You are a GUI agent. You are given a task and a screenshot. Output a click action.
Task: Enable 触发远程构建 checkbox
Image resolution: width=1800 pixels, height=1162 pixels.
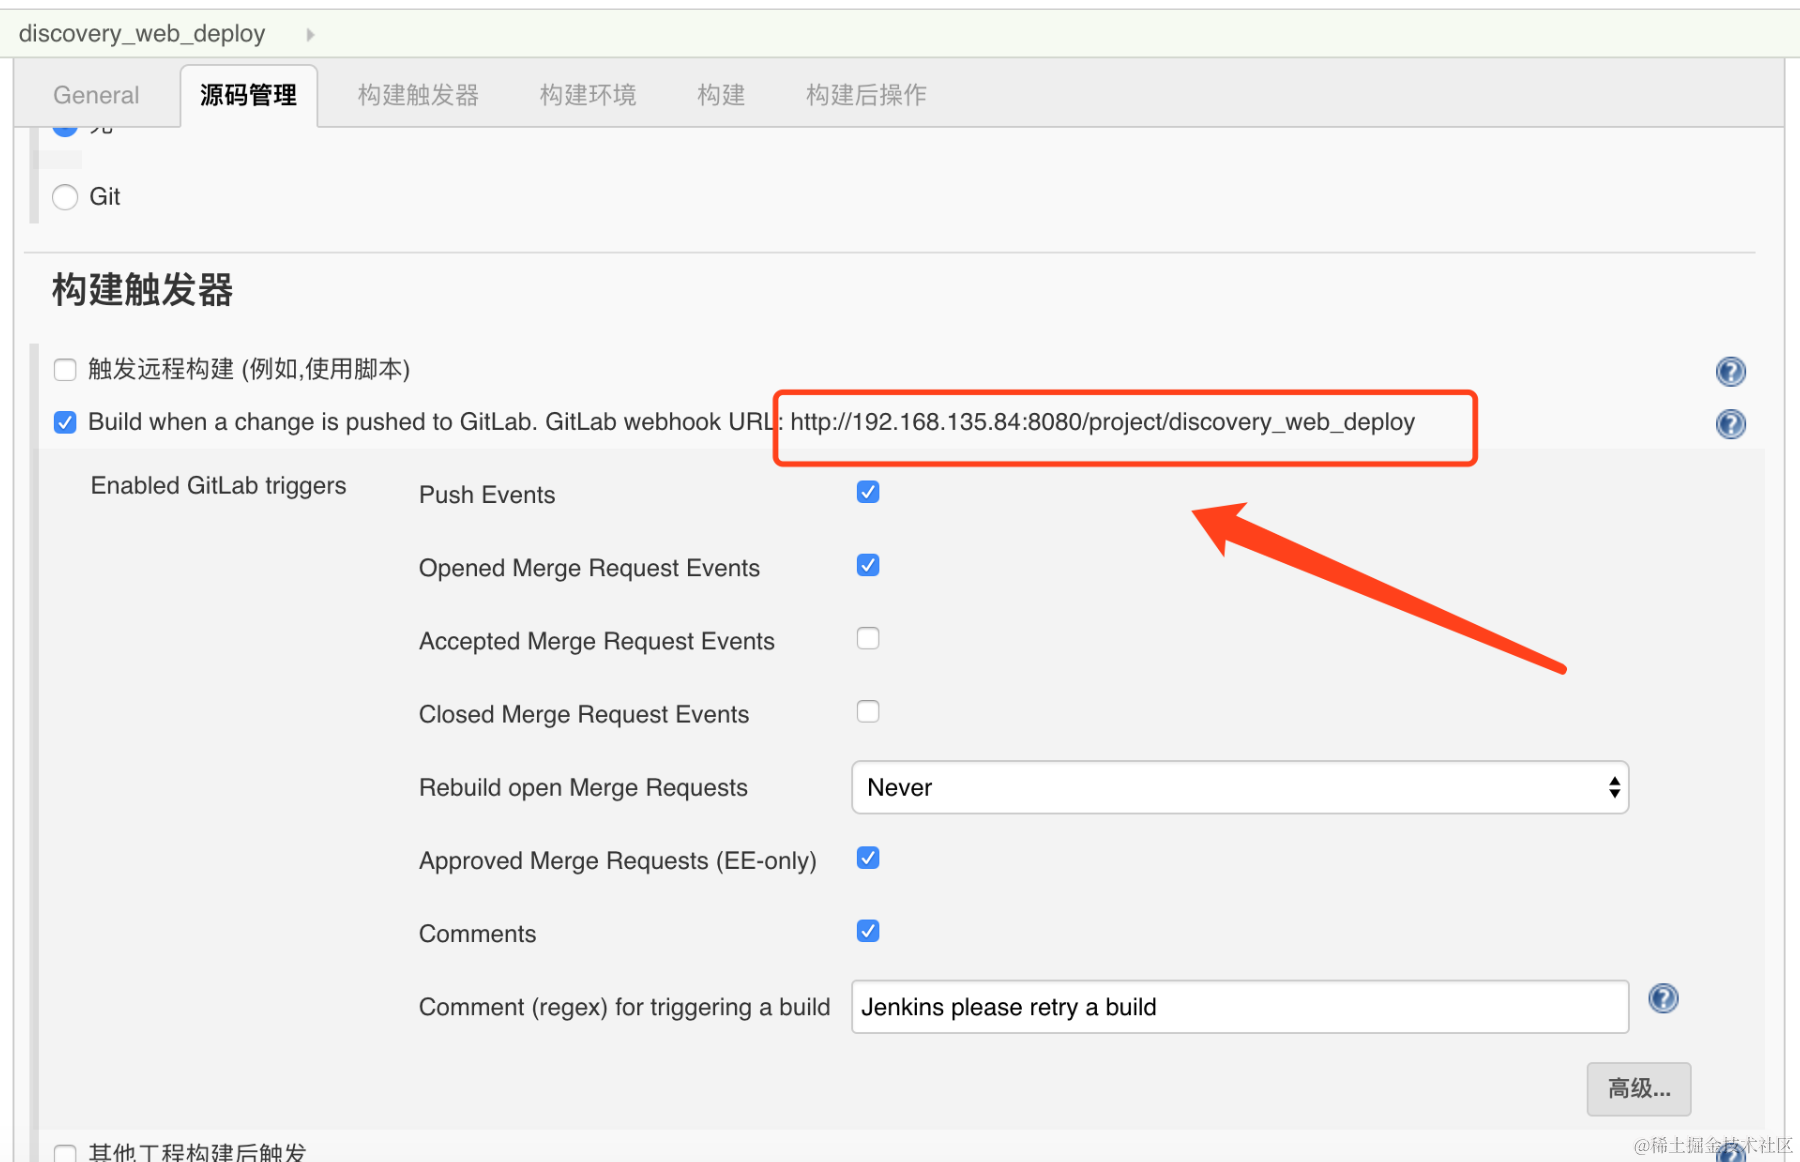point(65,370)
